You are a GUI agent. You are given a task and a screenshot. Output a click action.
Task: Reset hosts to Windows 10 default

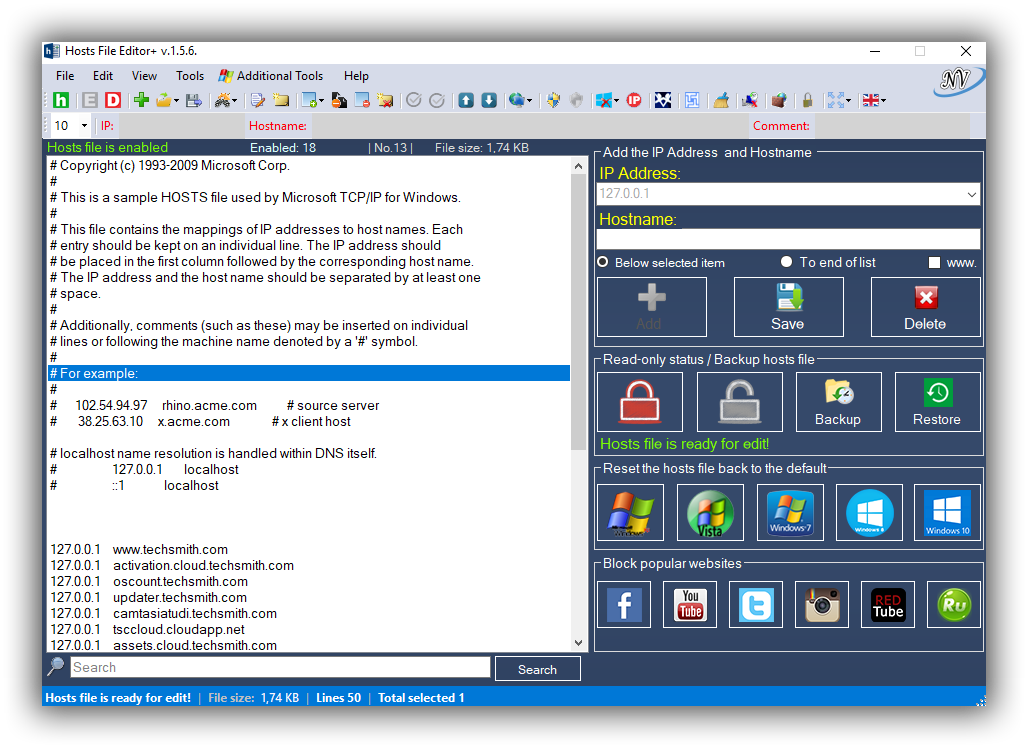tap(947, 513)
